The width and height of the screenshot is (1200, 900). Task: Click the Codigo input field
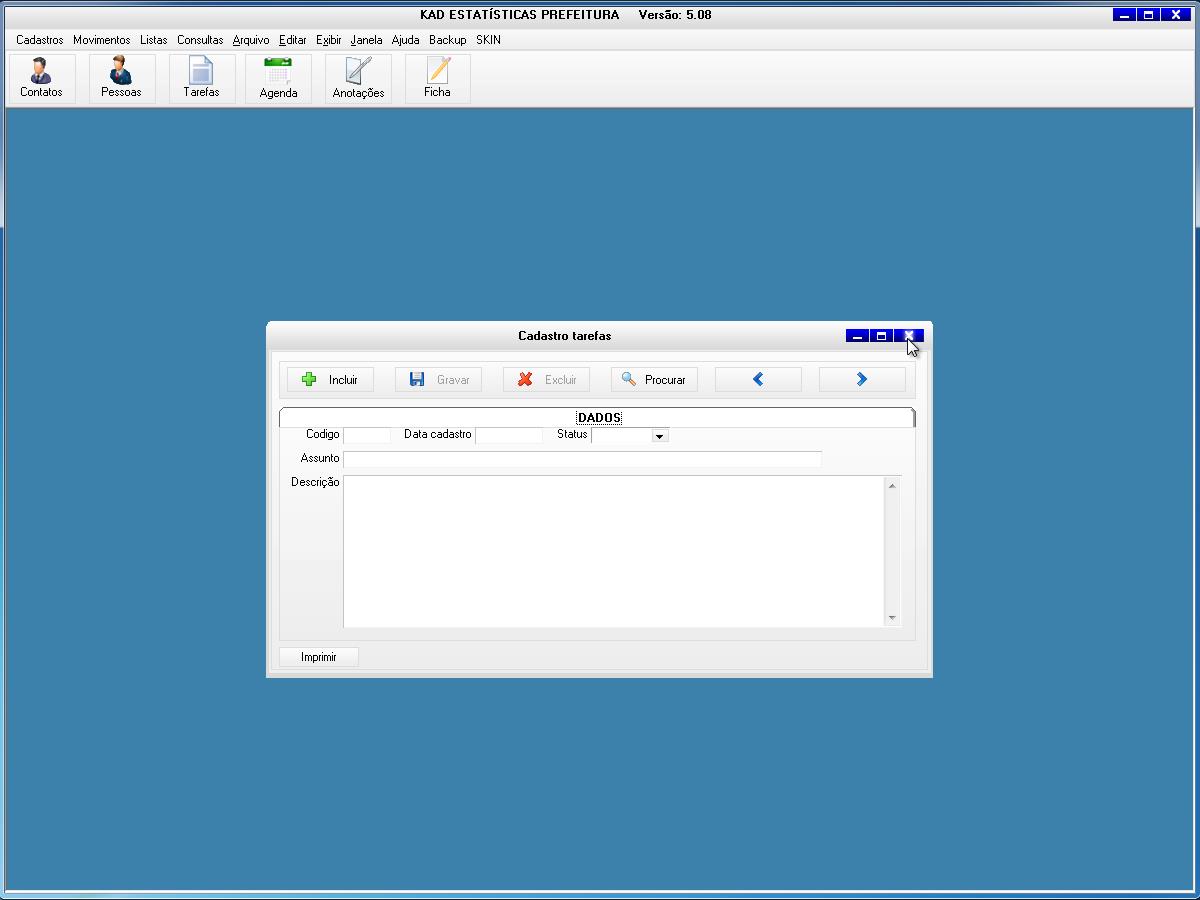(367, 435)
